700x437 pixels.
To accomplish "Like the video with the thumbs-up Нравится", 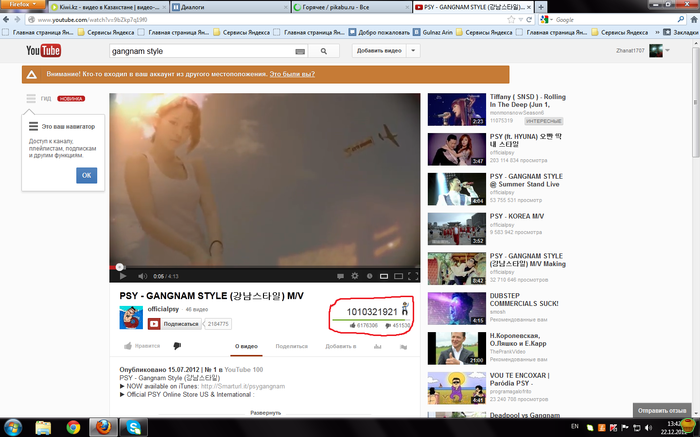I will (142, 346).
